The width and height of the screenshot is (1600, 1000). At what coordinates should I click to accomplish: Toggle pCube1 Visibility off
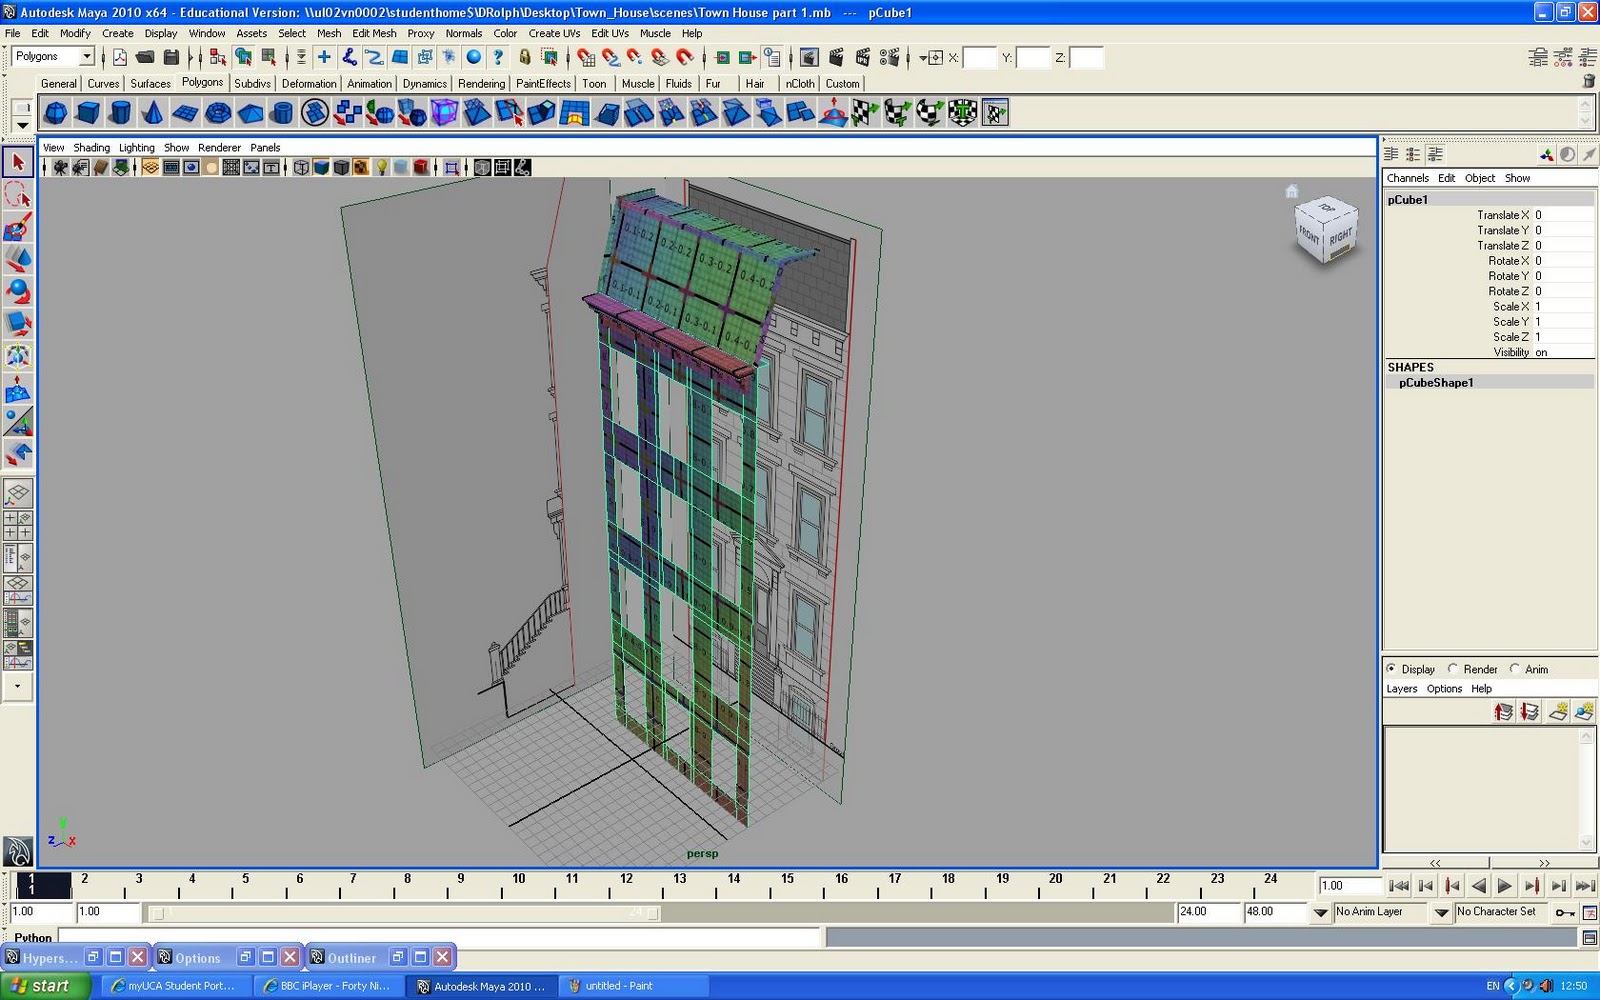(x=1541, y=352)
